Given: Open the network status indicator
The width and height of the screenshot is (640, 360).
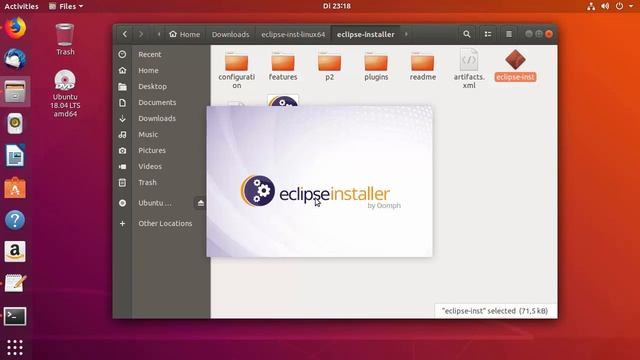Looking at the screenshot, I should point(591,6).
